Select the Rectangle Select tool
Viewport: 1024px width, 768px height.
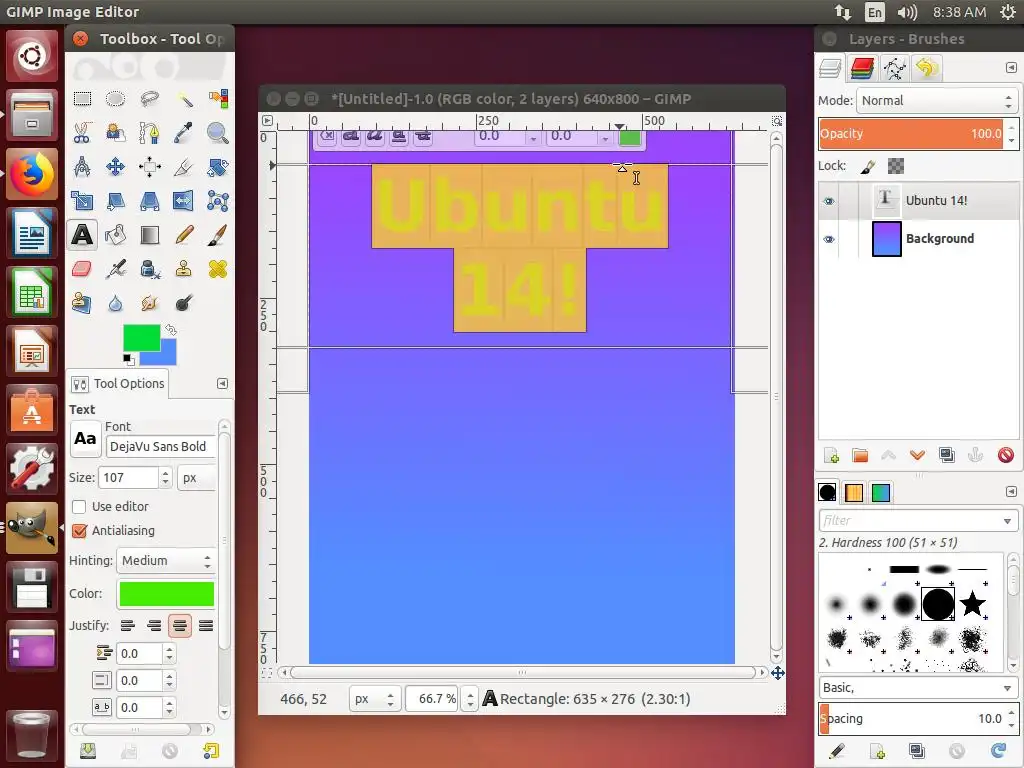[x=82, y=99]
